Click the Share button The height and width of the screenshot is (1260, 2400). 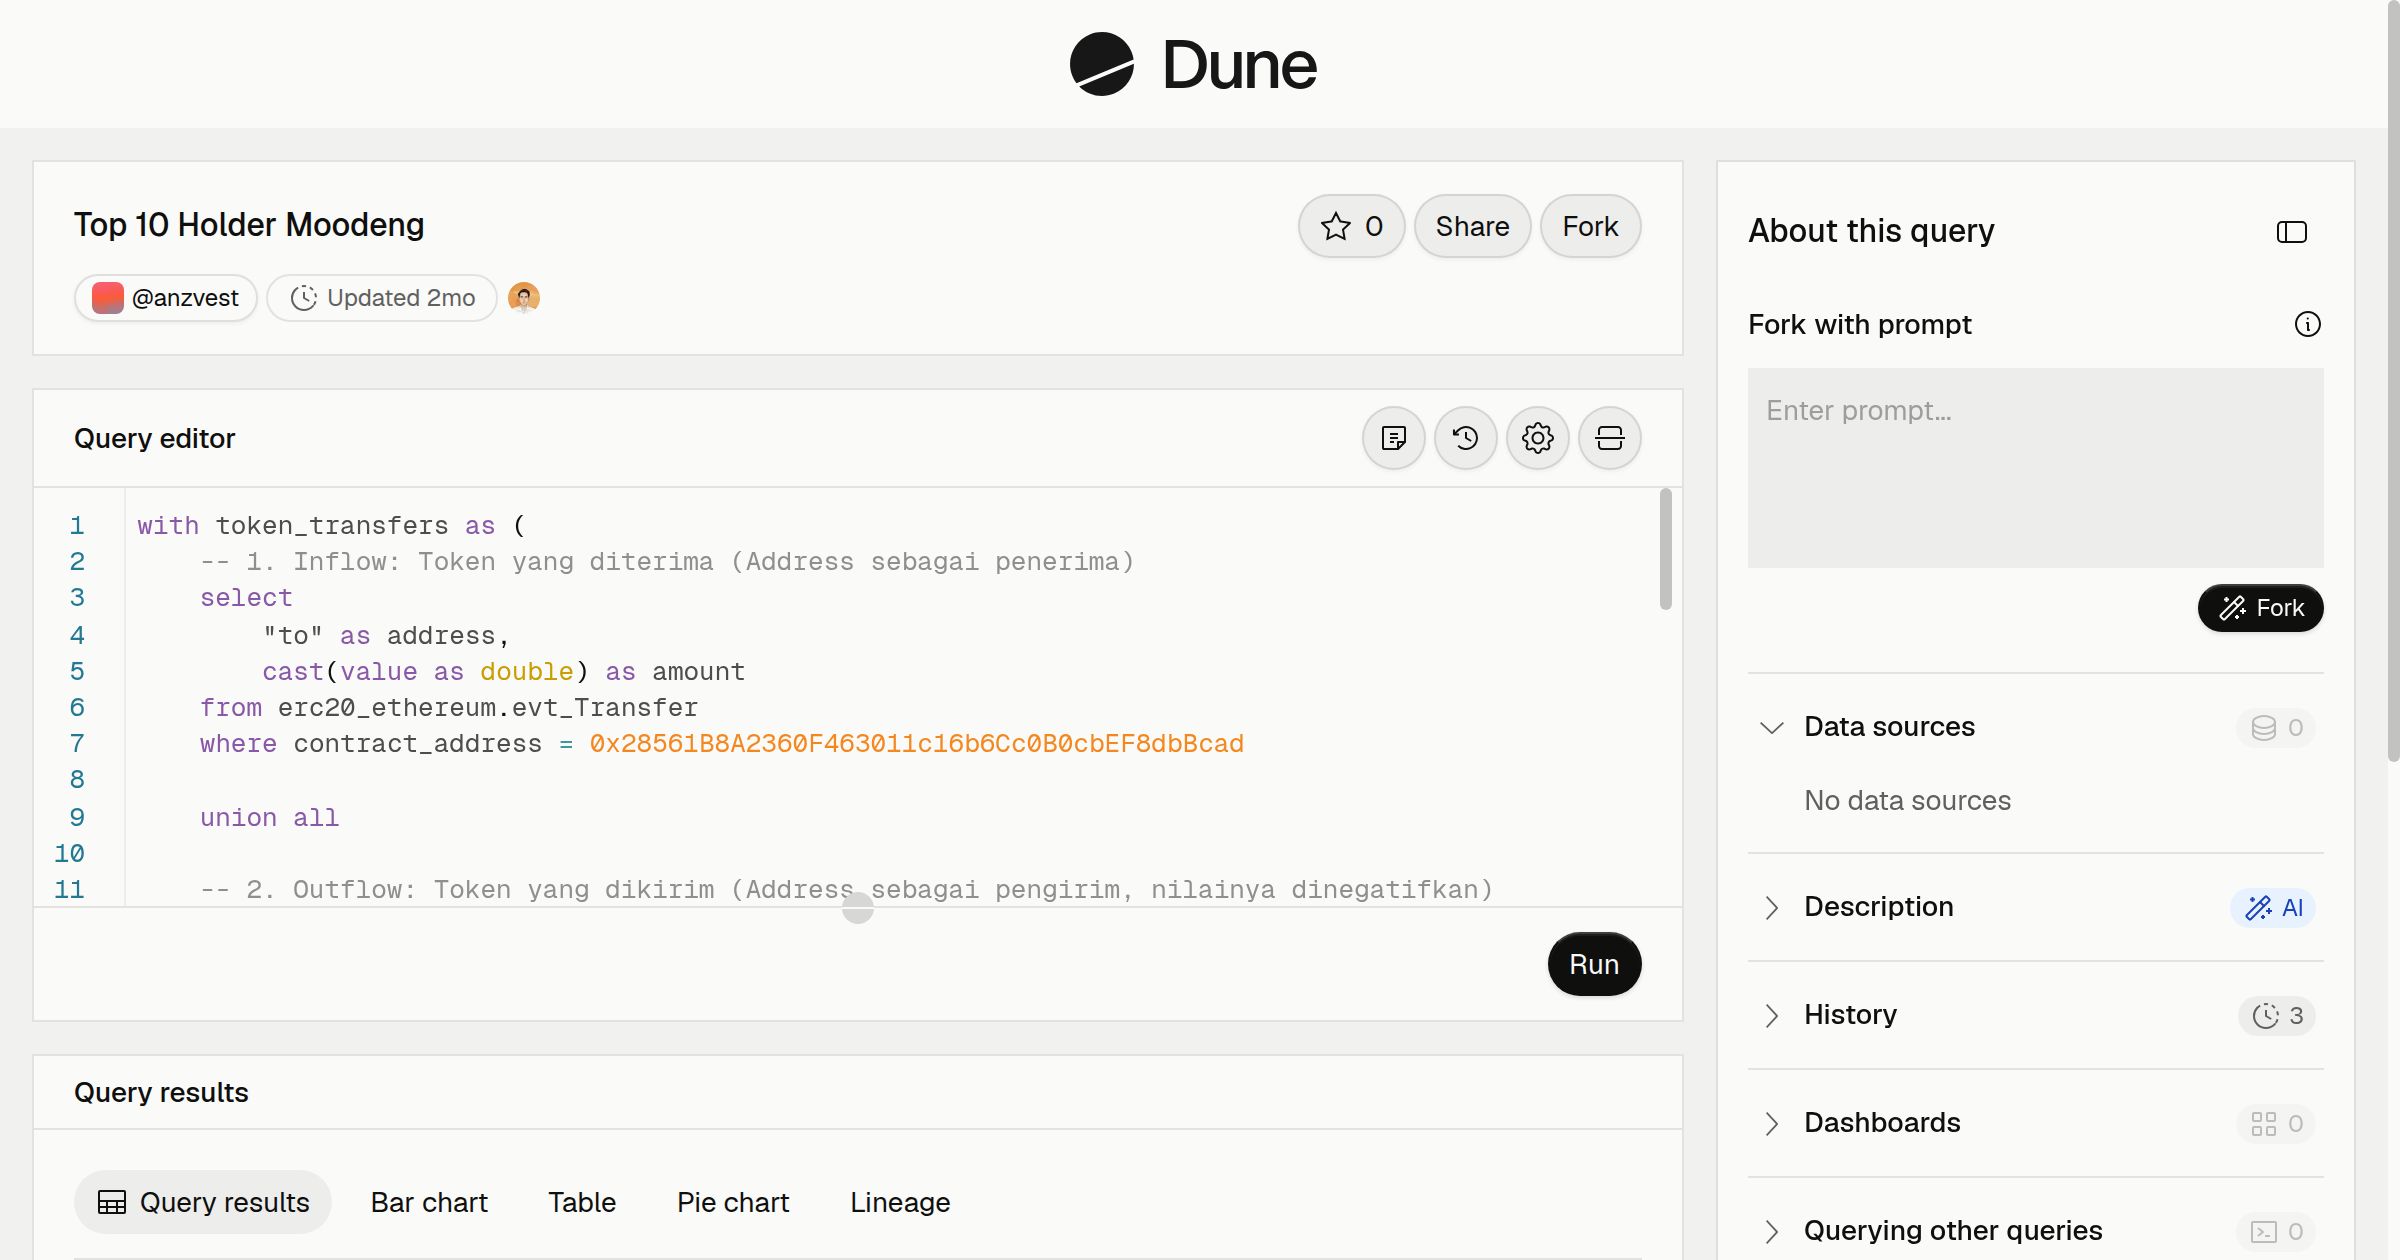(x=1472, y=226)
